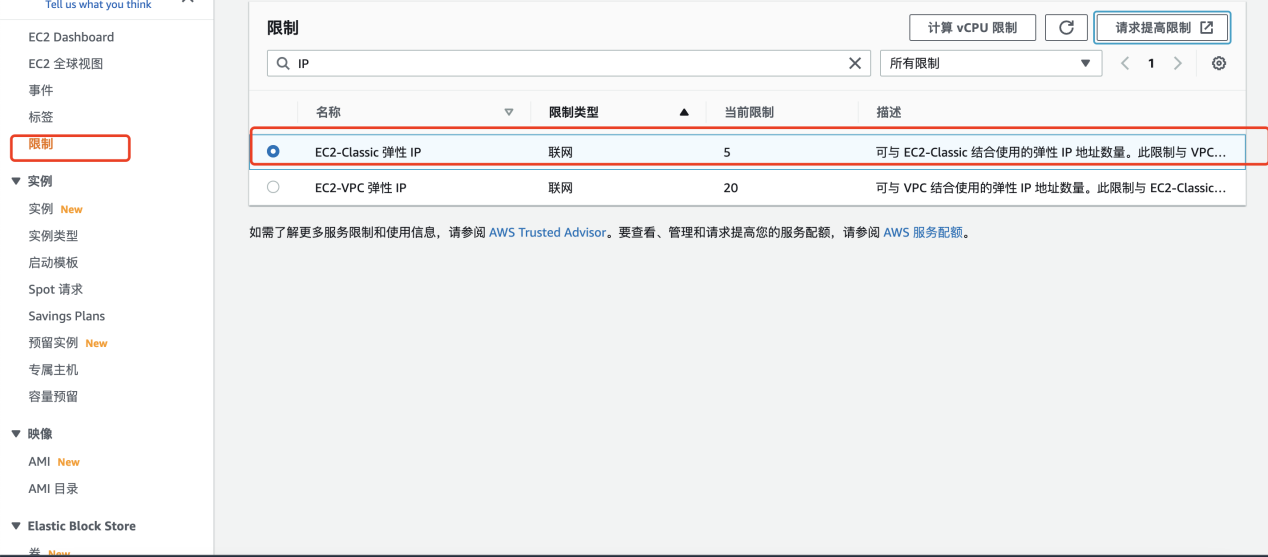1268x557 pixels.
Task: Collapse the 实例 sidebar section
Action: [x=15, y=181]
